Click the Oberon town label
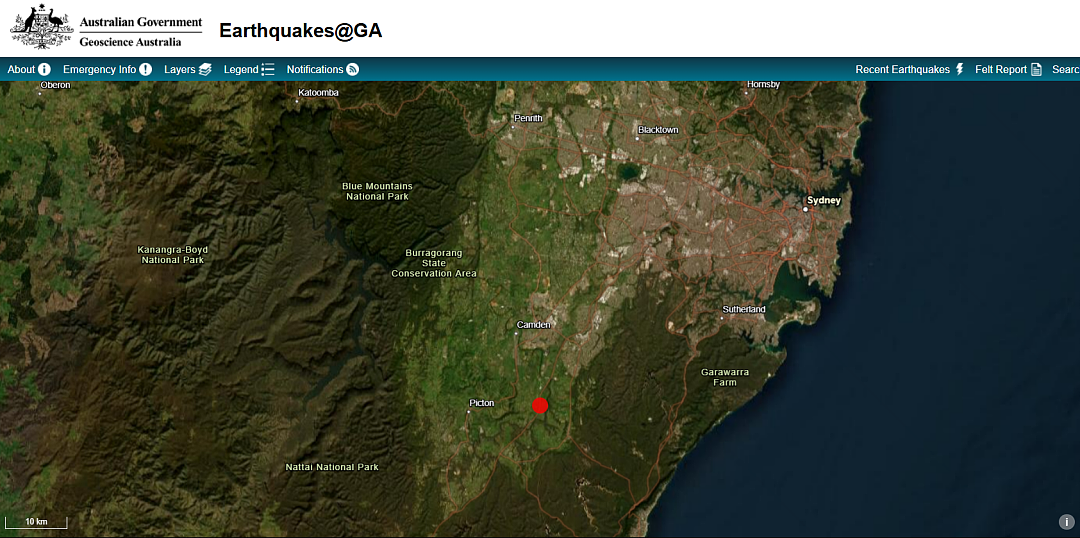This screenshot has height=538, width=1080. [55, 85]
